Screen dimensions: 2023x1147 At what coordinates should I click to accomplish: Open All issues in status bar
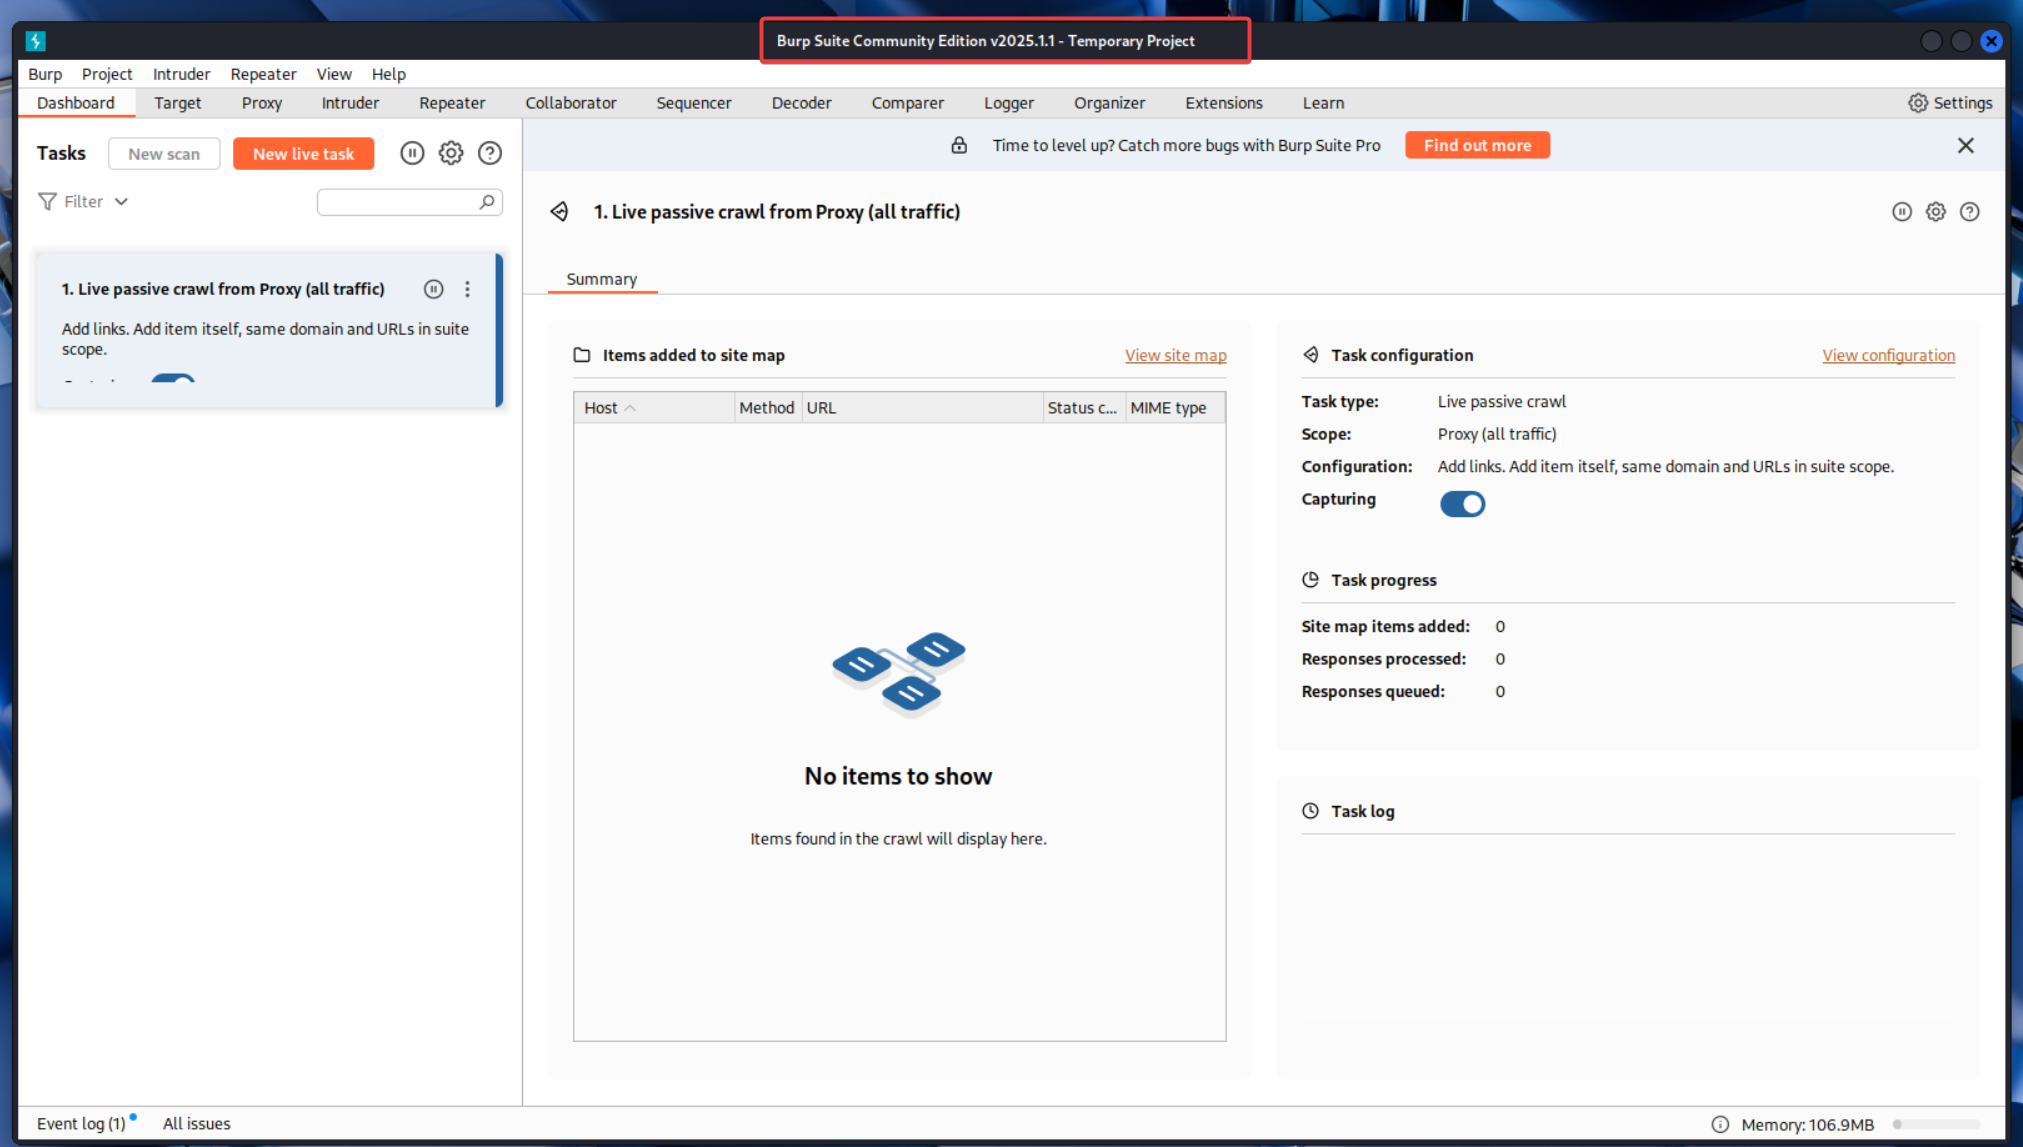pos(197,1124)
